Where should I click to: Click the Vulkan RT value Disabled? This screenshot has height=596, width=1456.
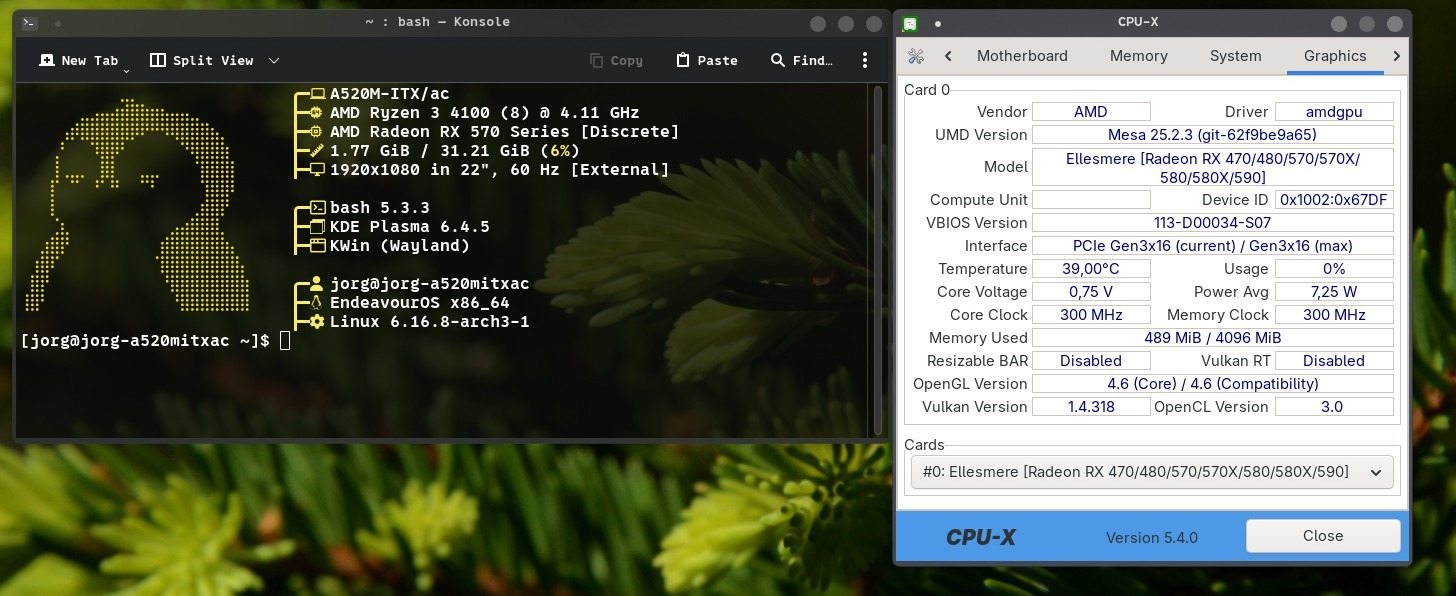pos(1334,361)
